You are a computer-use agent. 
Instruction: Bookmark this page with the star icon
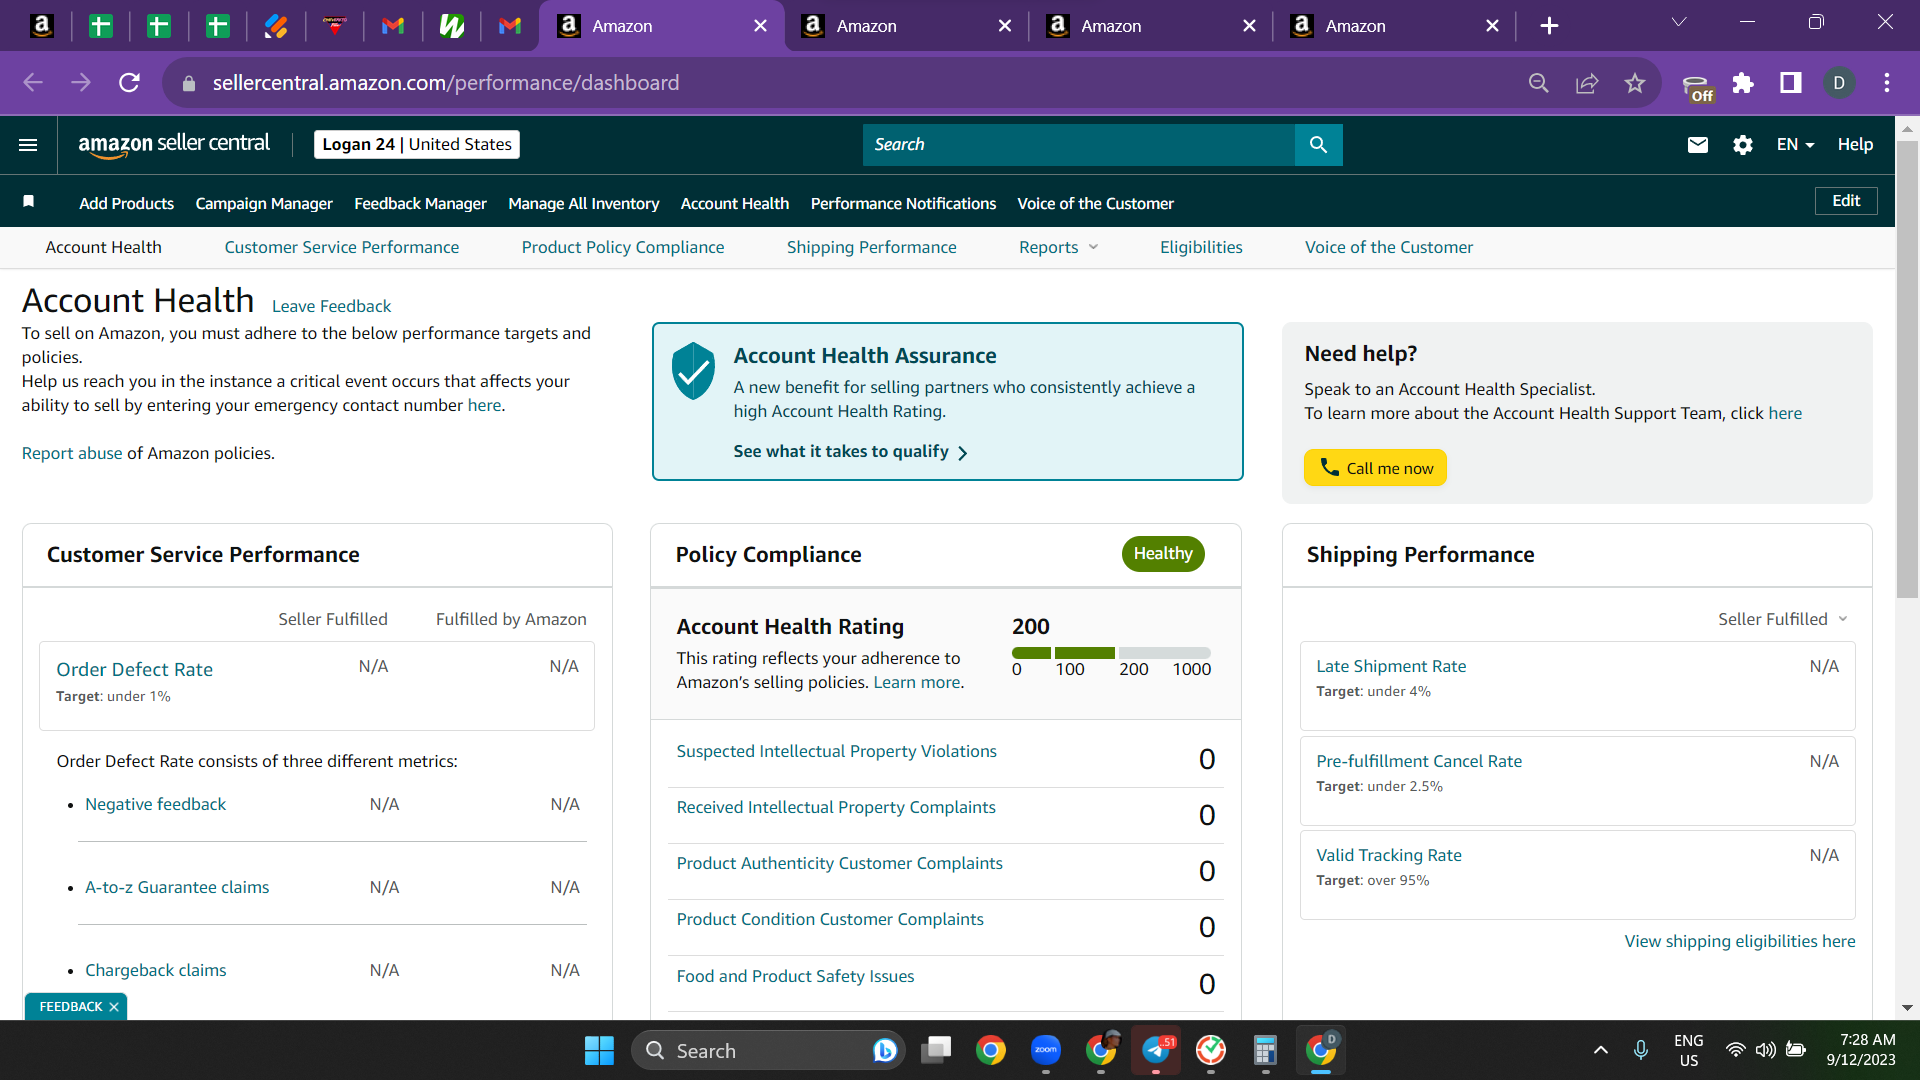coord(1635,83)
